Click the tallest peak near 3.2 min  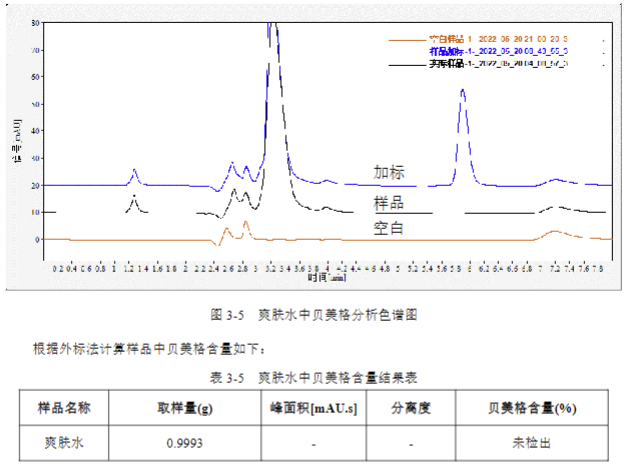pyautogui.click(x=273, y=40)
